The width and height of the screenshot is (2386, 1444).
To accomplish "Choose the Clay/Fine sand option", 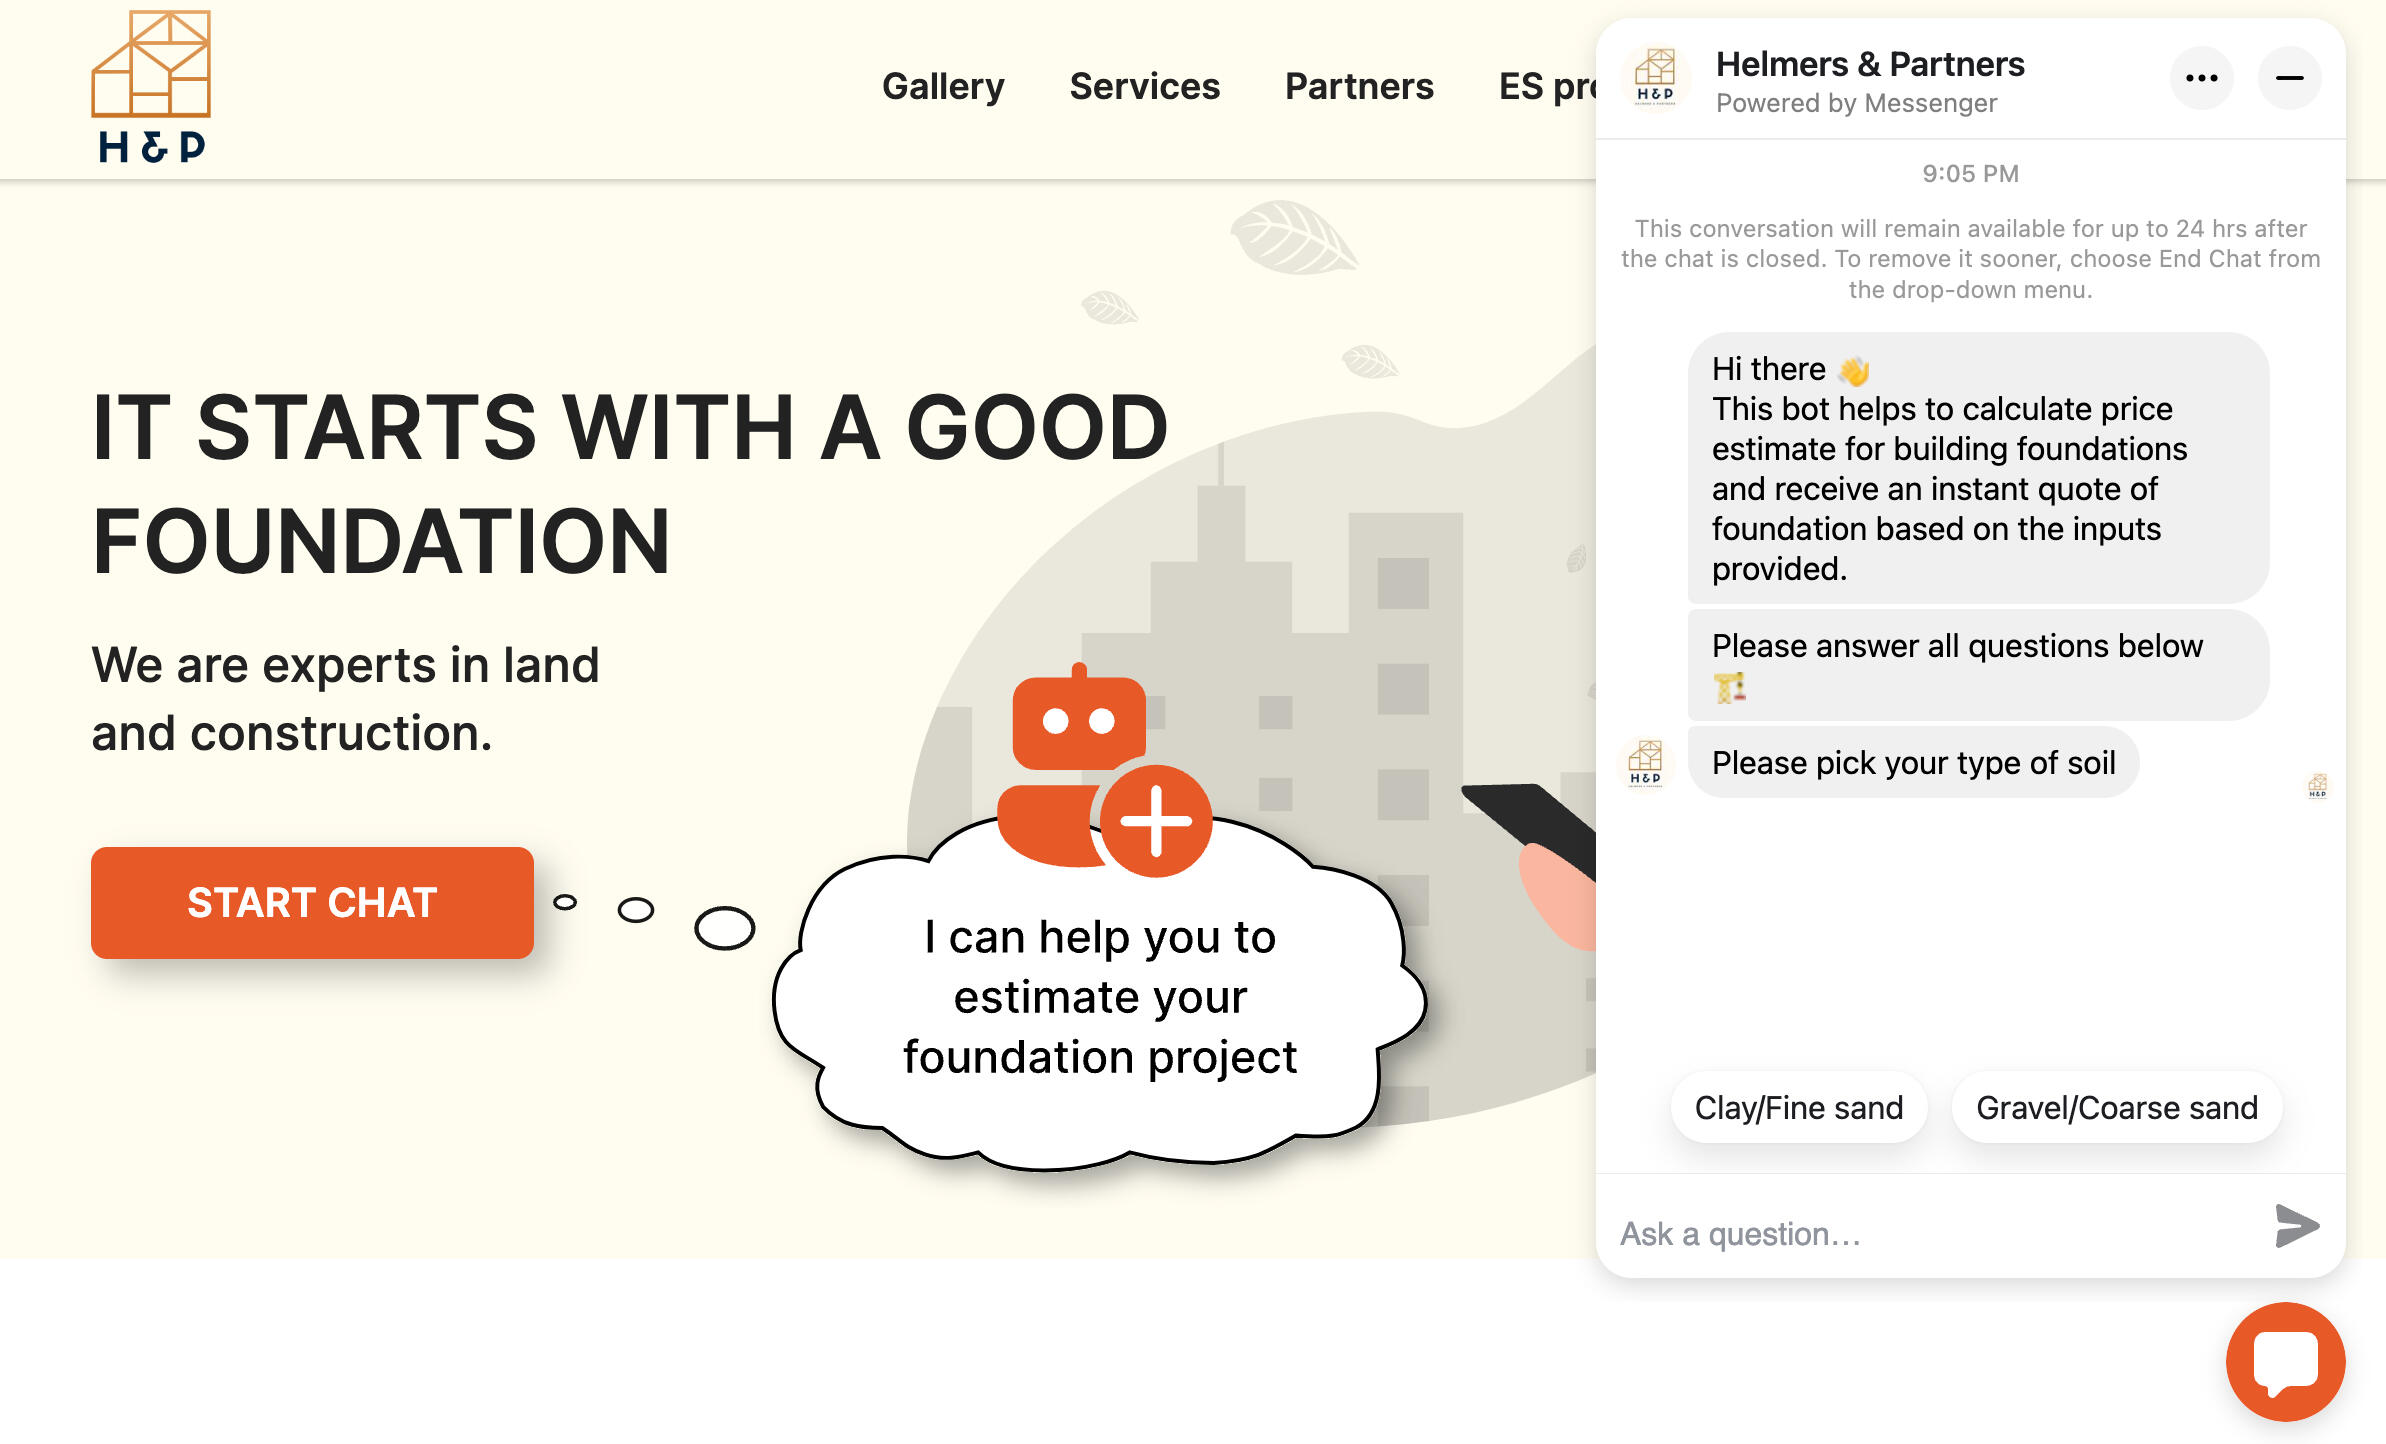I will [1798, 1108].
